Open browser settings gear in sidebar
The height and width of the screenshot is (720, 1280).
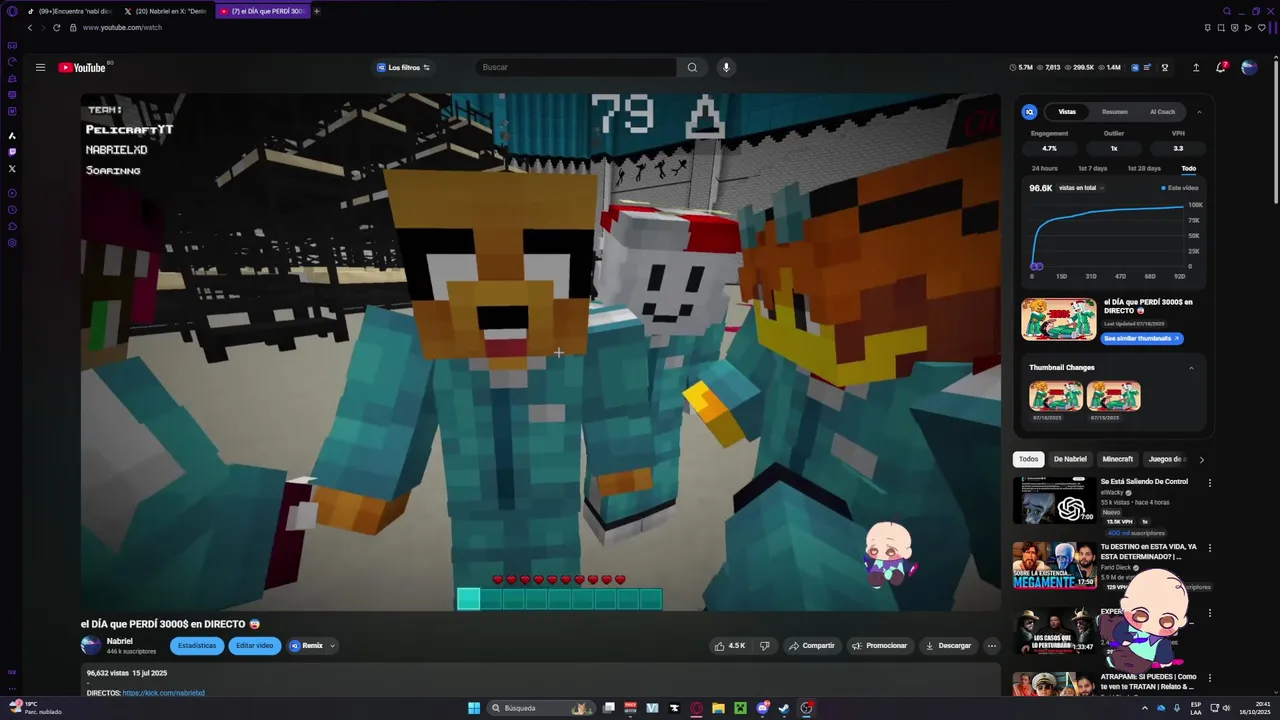(x=12, y=243)
